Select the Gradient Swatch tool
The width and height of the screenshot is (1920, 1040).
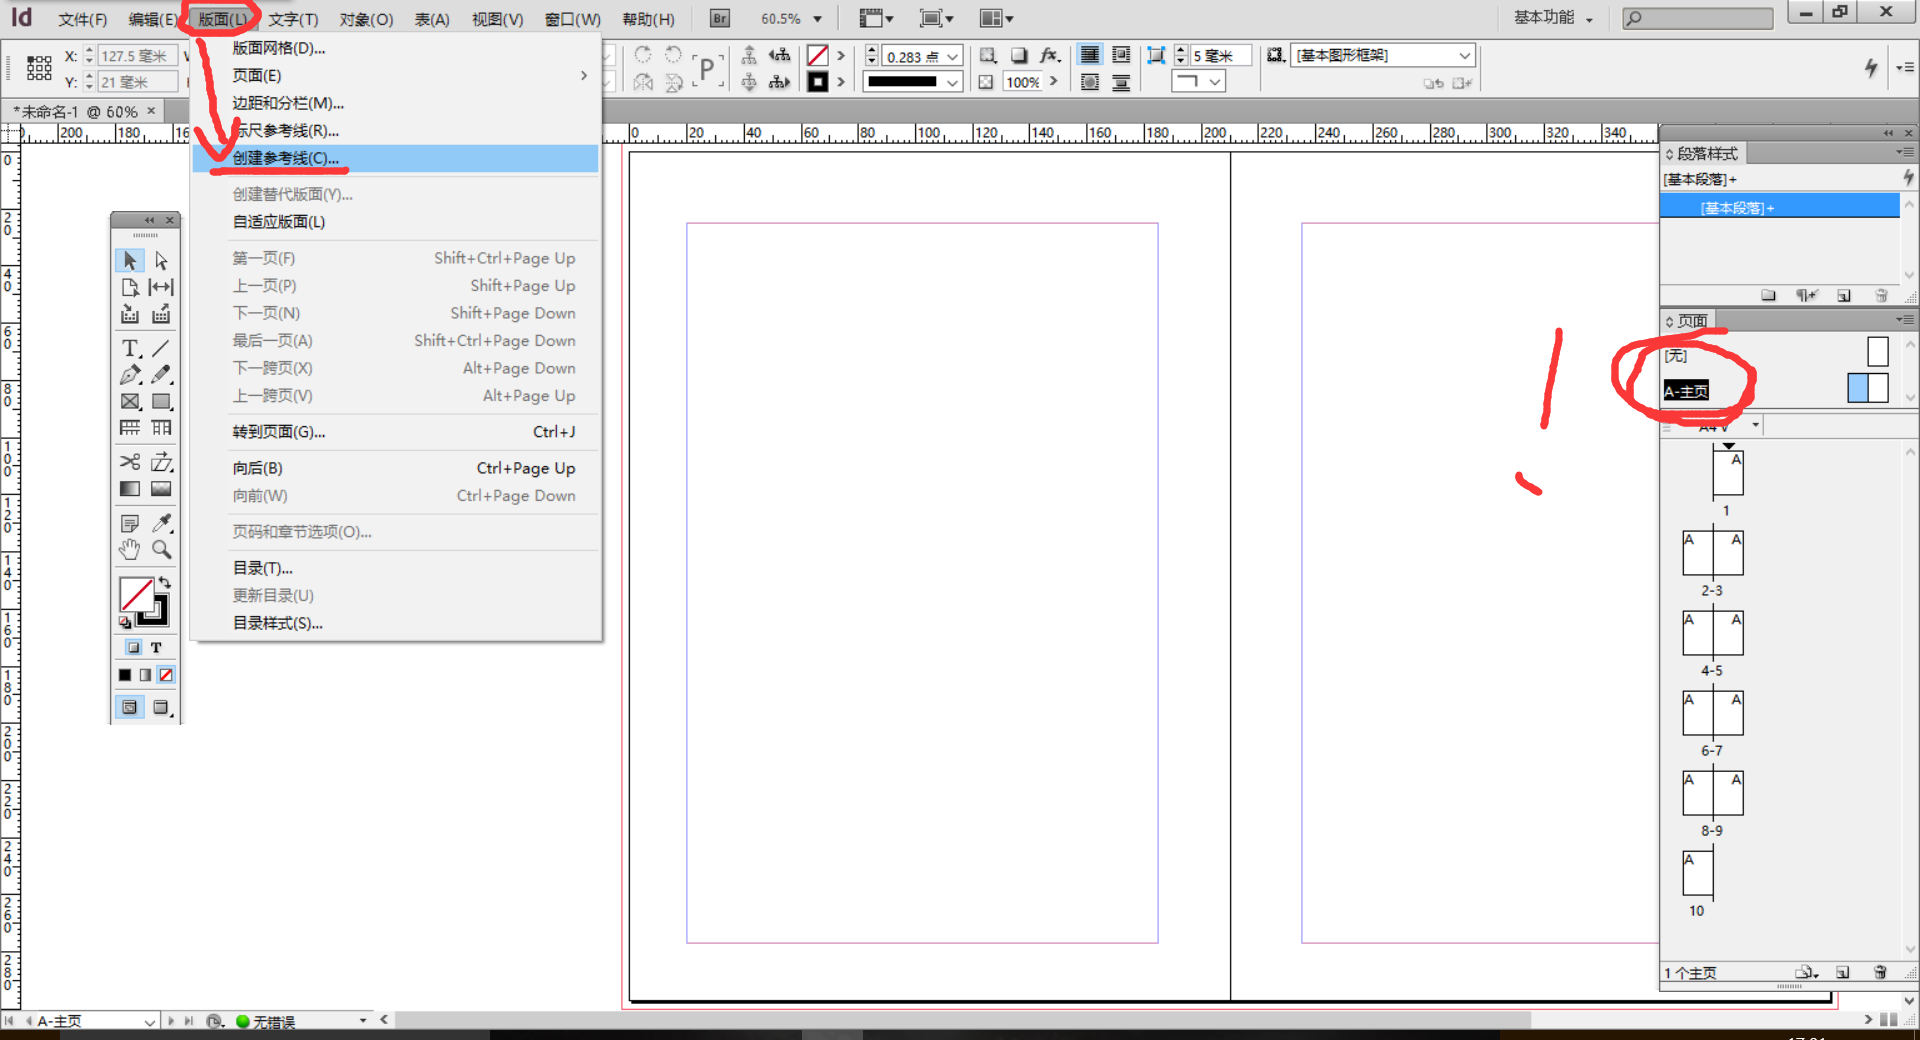click(x=129, y=489)
